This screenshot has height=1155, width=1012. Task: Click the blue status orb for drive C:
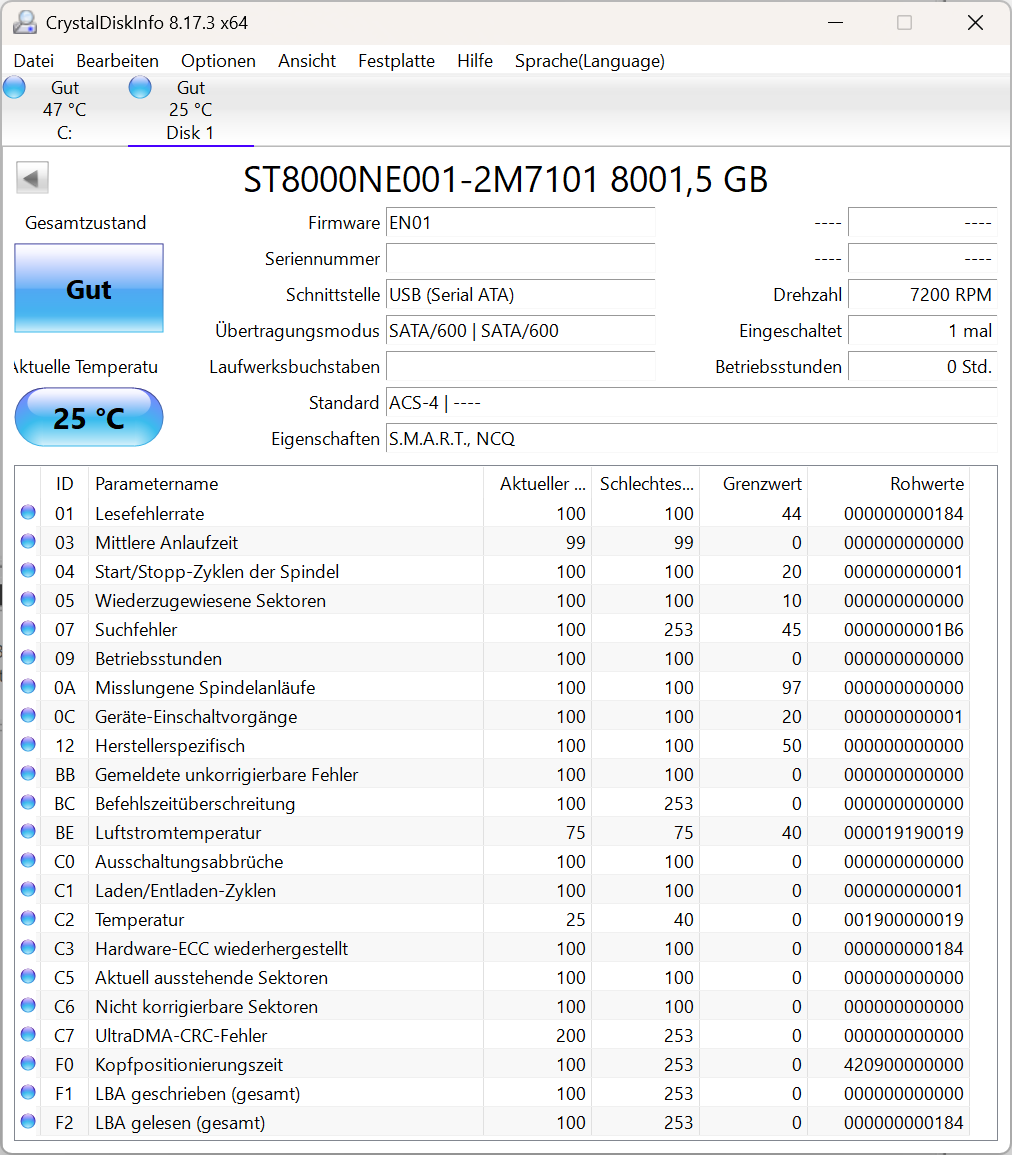pos(14,88)
